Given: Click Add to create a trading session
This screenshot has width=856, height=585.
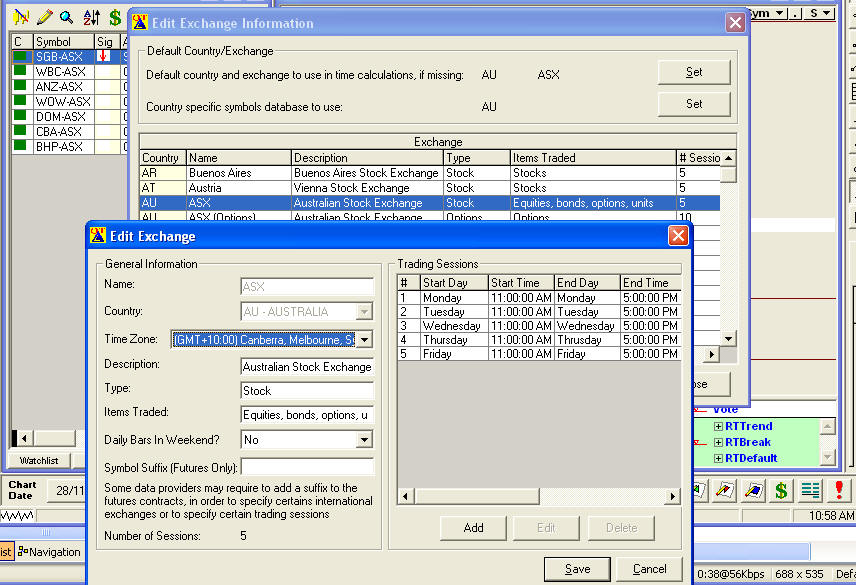Looking at the screenshot, I should coord(473,528).
